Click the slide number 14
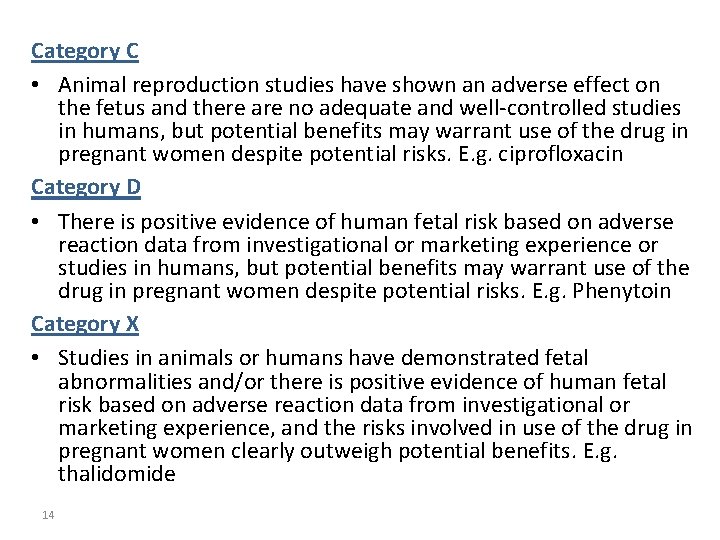720x540 pixels. click(48, 515)
